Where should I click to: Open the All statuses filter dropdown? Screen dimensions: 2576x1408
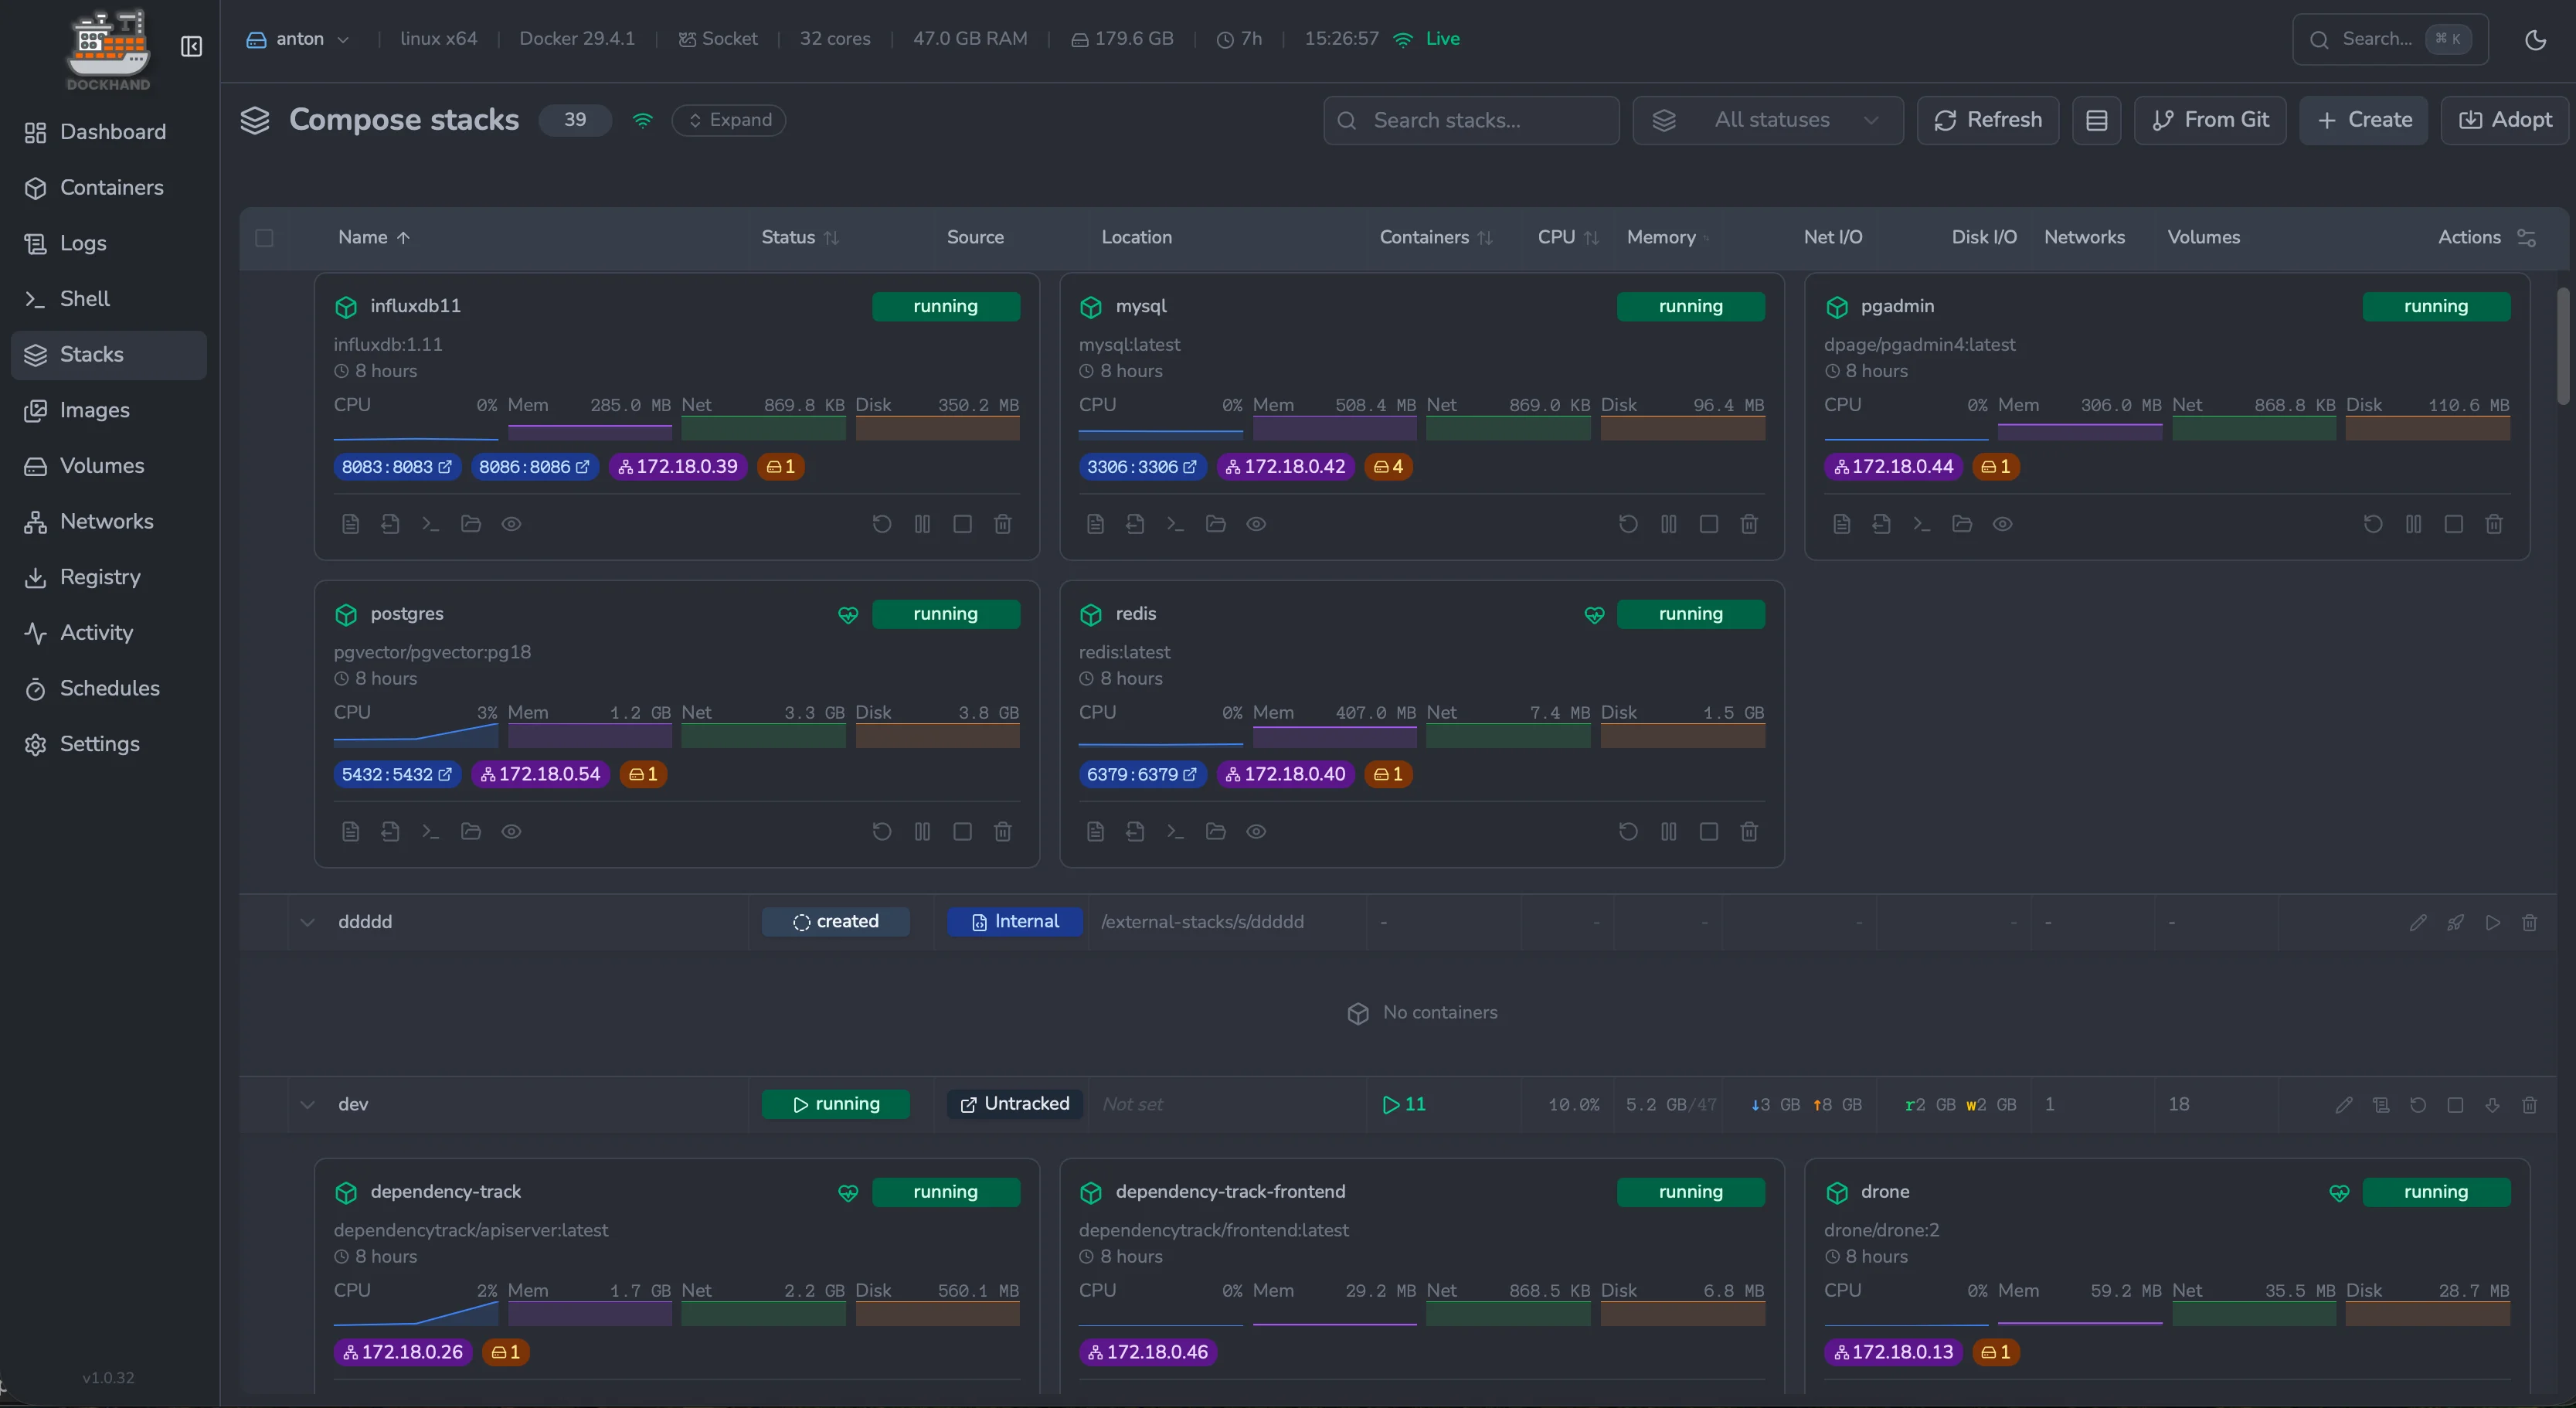pos(1768,120)
